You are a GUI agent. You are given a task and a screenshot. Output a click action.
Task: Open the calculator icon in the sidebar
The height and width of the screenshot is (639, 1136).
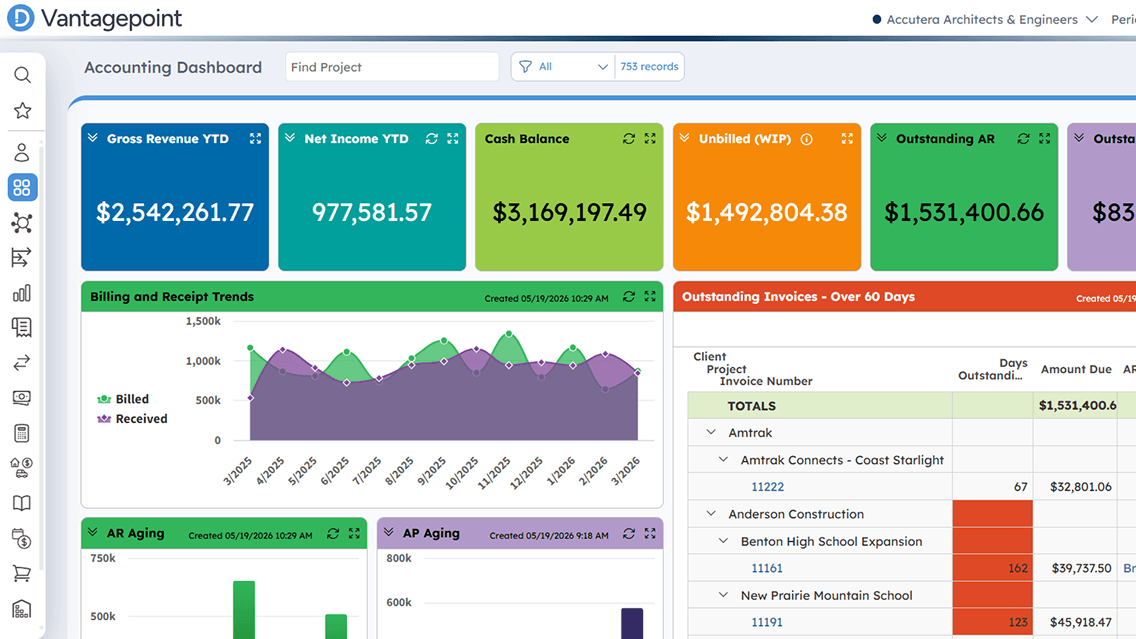click(x=22, y=433)
